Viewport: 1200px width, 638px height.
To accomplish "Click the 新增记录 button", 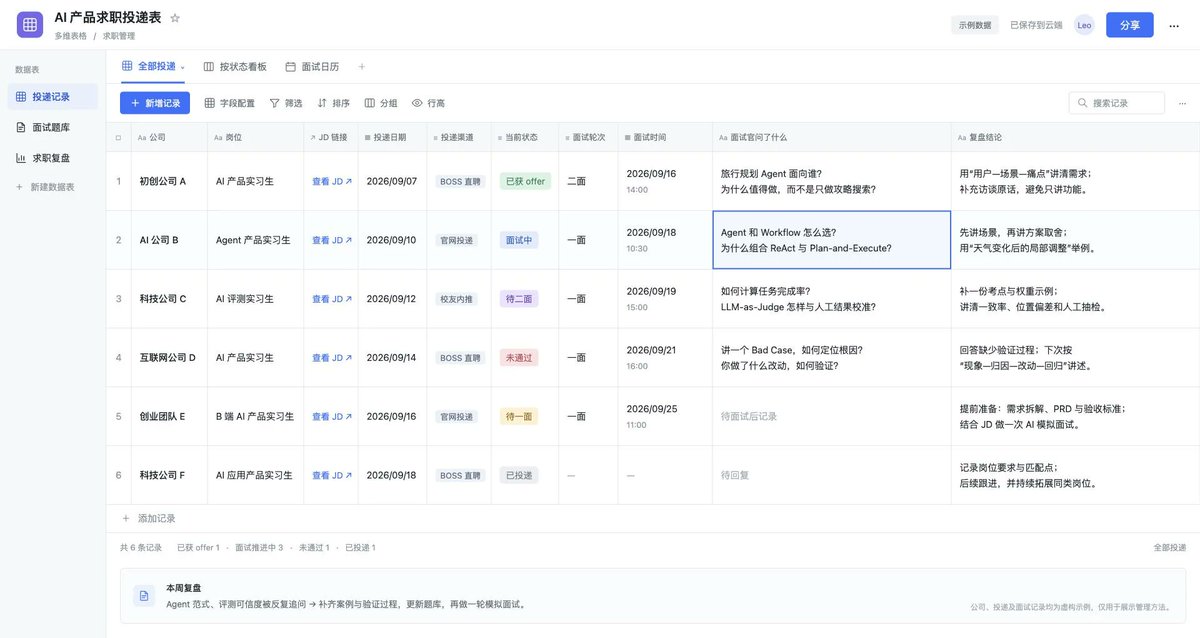I will [155, 103].
